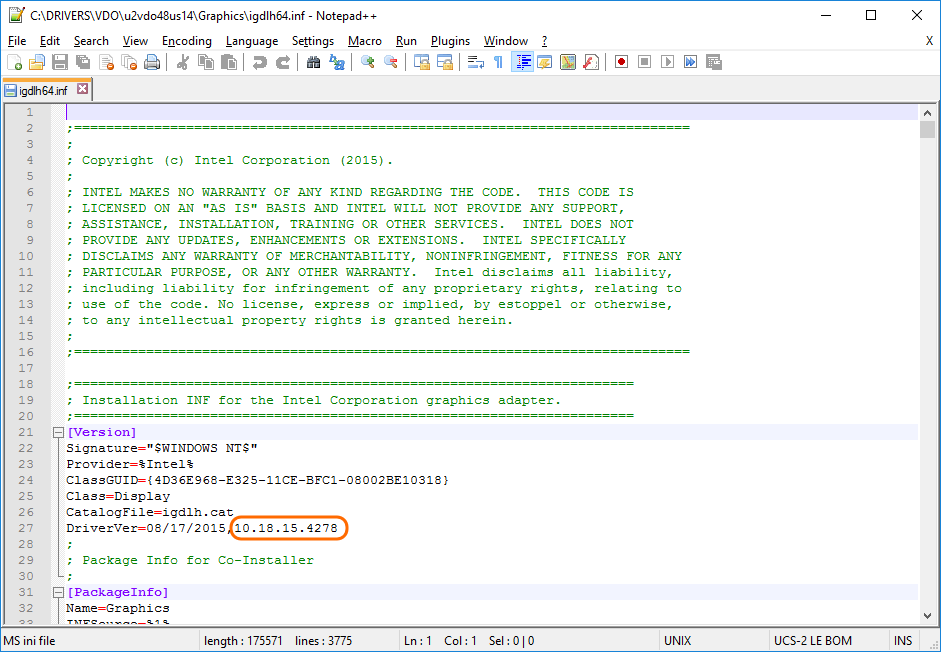Click the Find binoculars icon
The image size is (941, 652).
coord(313,62)
